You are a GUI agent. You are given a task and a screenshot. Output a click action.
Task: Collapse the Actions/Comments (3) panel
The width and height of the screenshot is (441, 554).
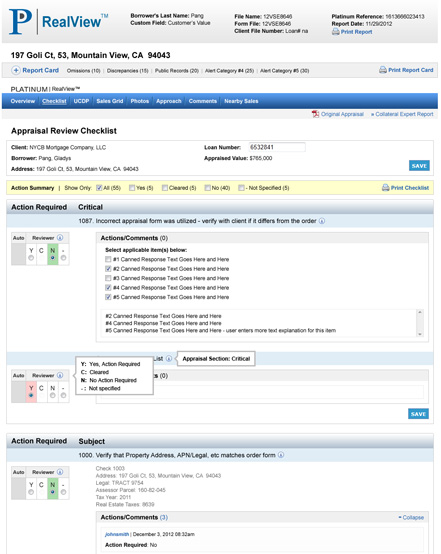pos(411,517)
